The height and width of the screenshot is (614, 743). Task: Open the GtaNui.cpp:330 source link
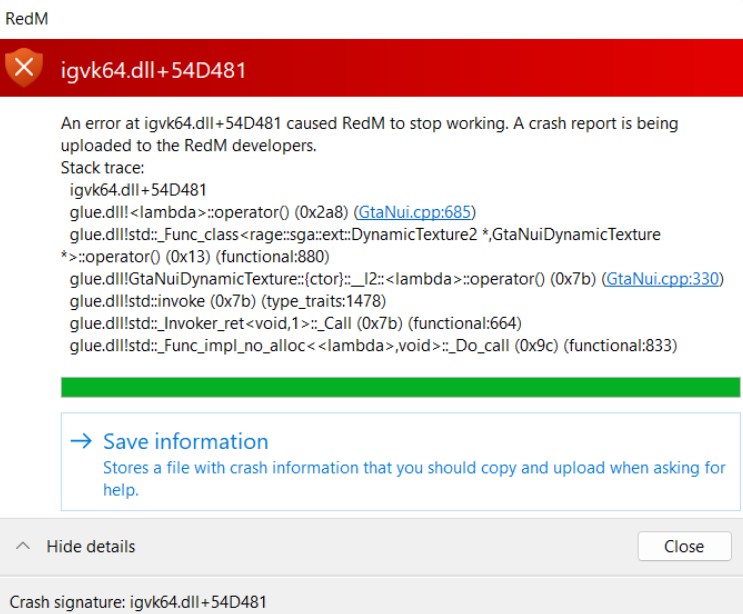(663, 278)
